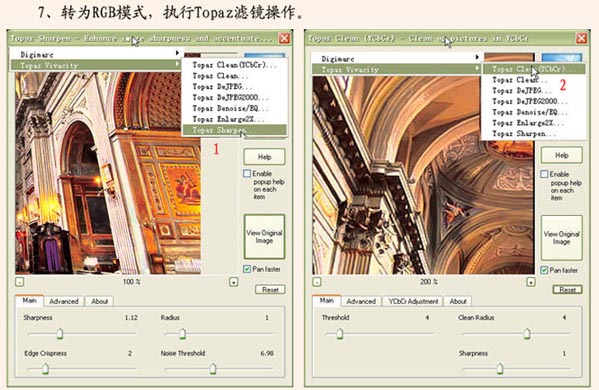Choose Topaz Clean(YCbCr) in Sharpen window menu
The width and height of the screenshot is (599, 390).
(x=234, y=65)
